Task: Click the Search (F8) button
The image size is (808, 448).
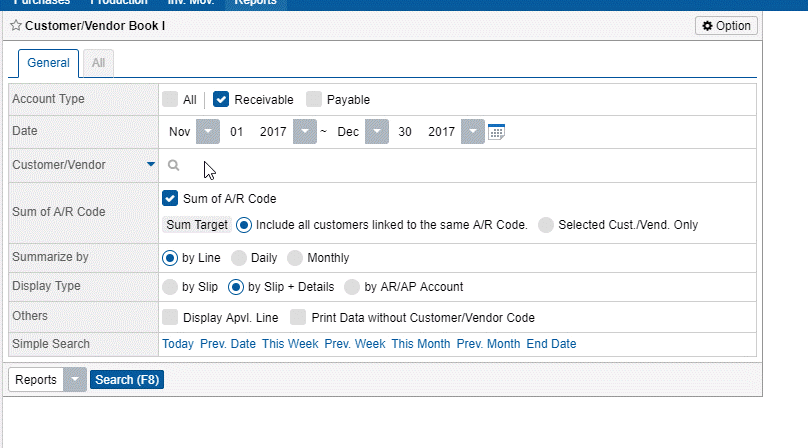Action: (x=127, y=380)
